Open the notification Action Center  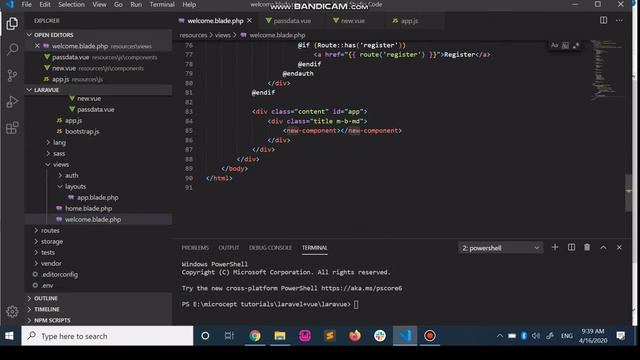pyautogui.click(x=621, y=336)
